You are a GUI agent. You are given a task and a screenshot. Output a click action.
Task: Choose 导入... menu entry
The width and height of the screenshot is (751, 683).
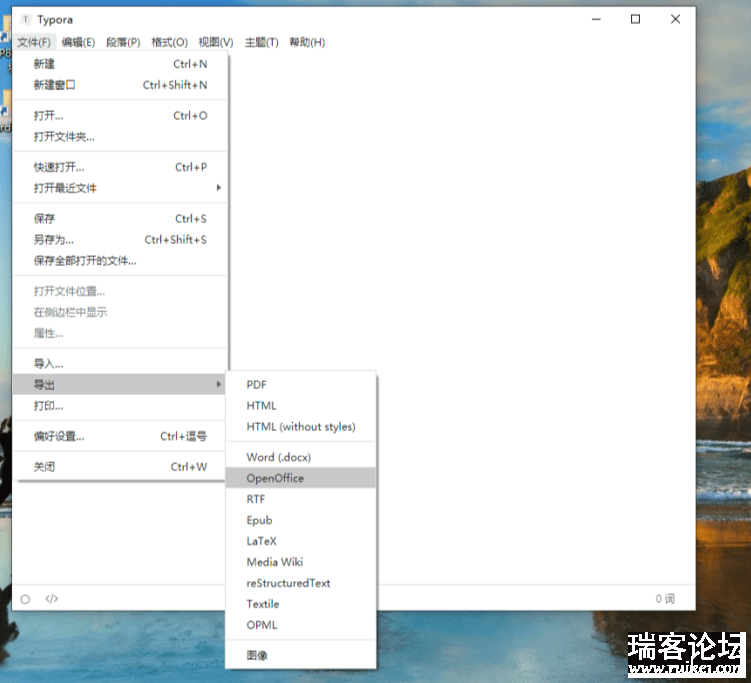[120, 364]
